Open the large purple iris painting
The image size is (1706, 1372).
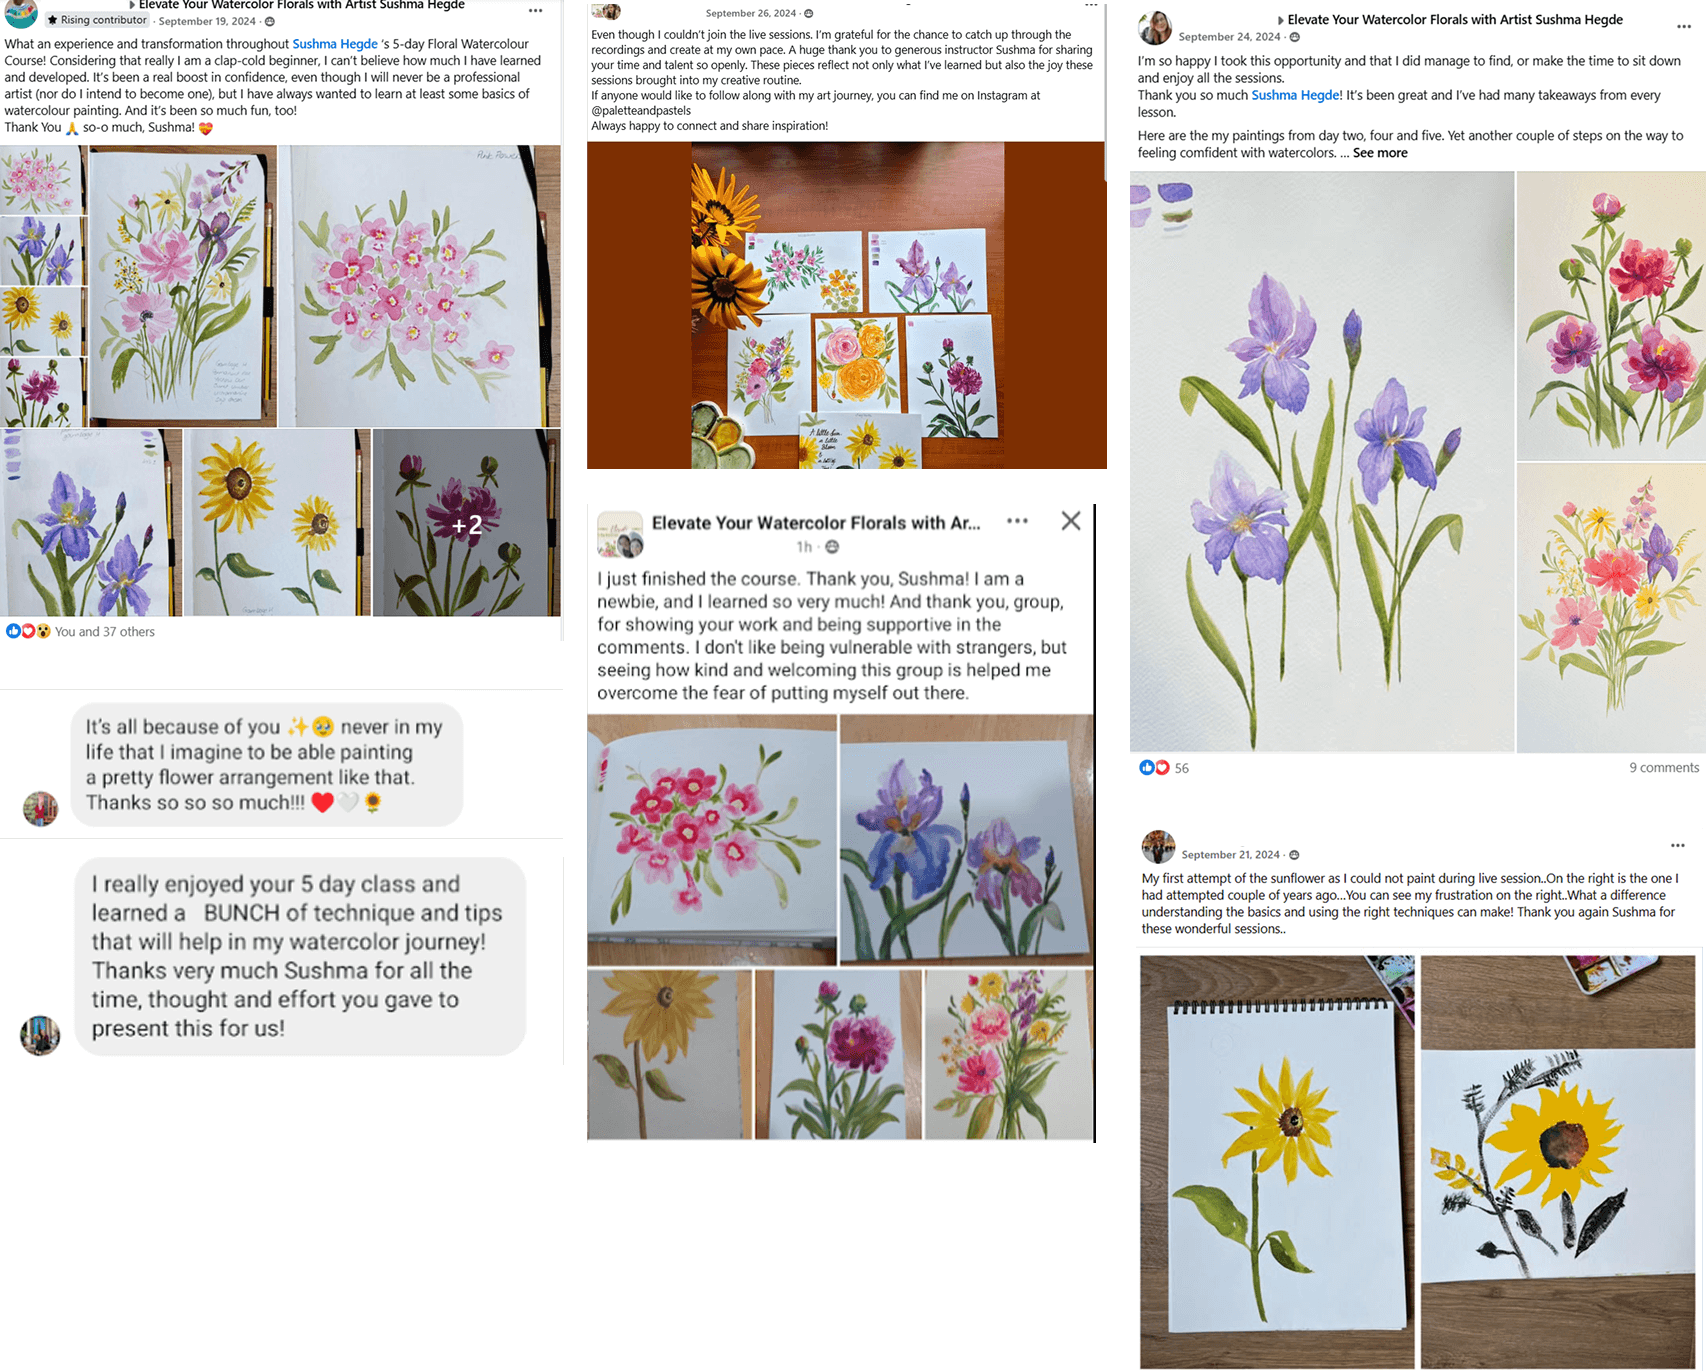1322,461
